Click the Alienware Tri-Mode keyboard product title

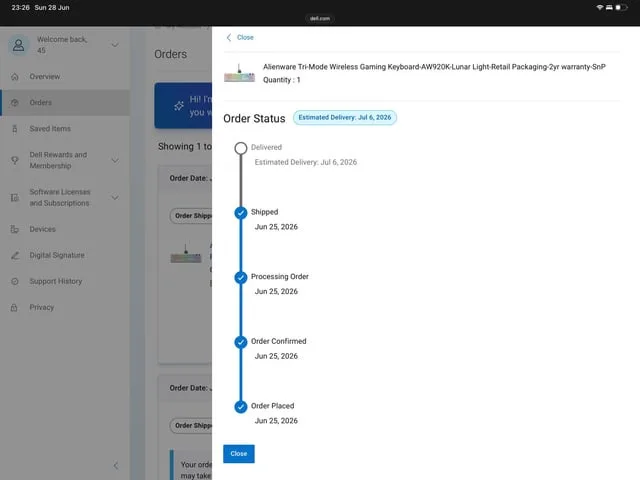click(434, 67)
